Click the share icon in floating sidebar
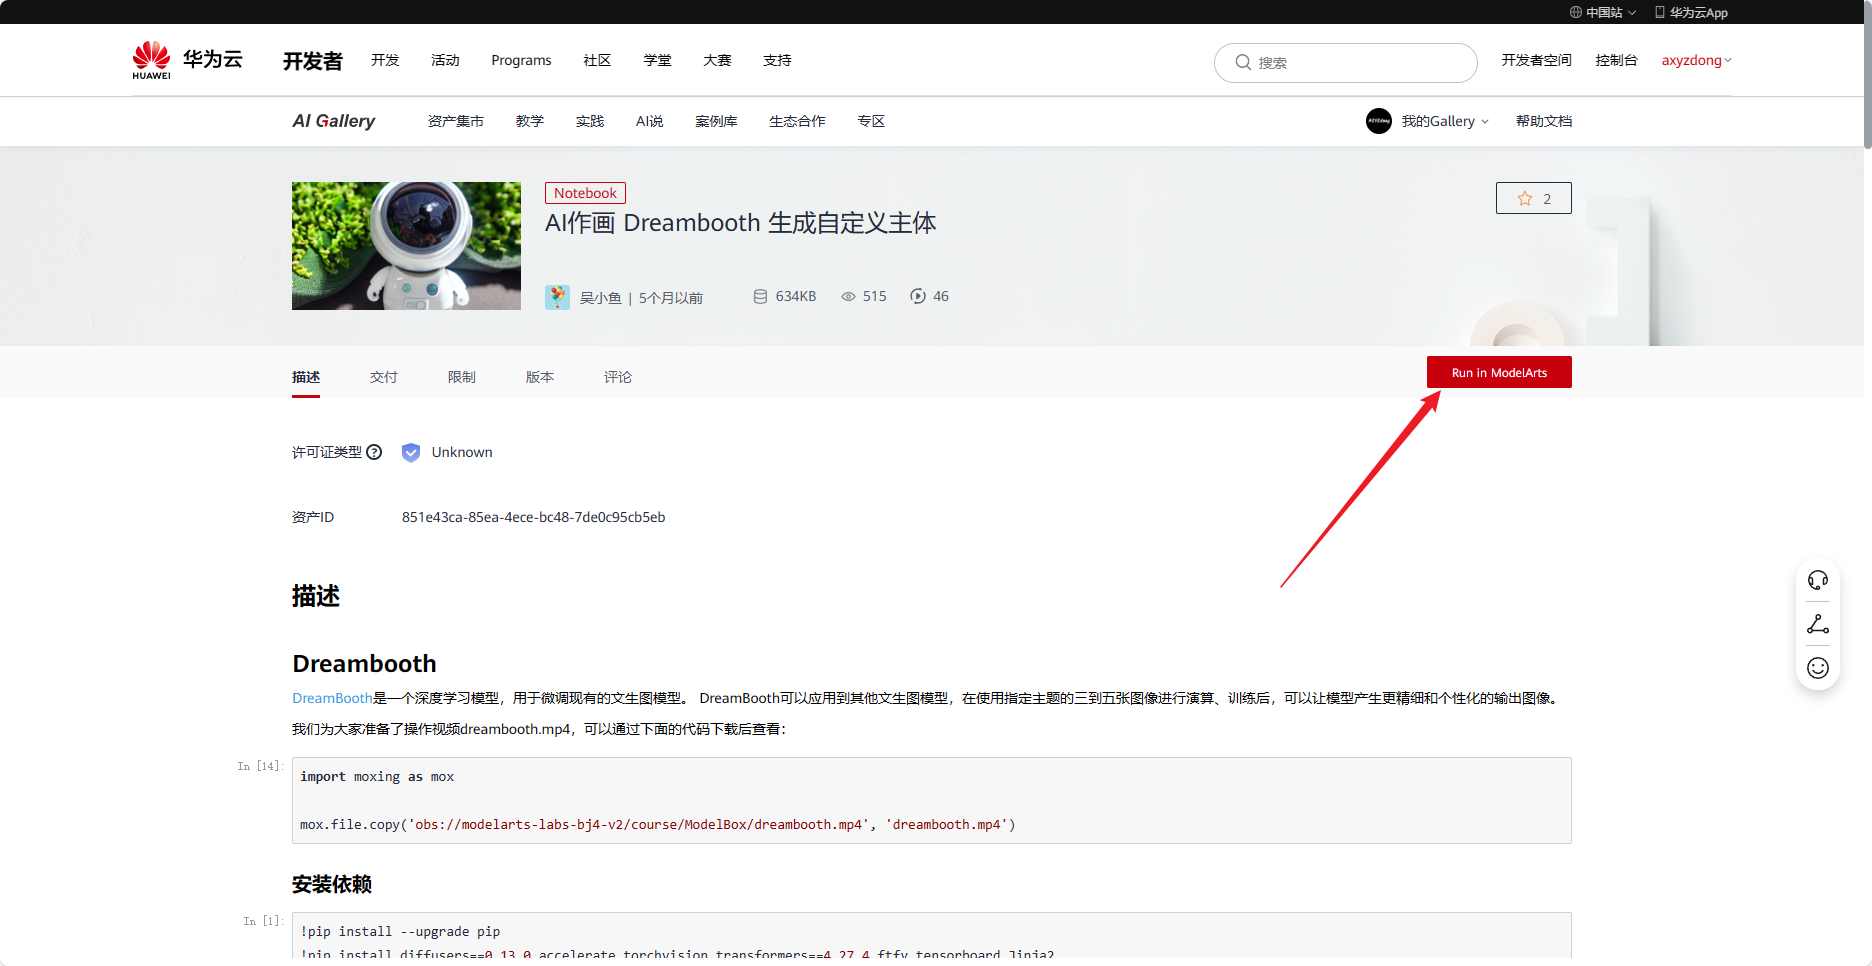 (x=1818, y=624)
